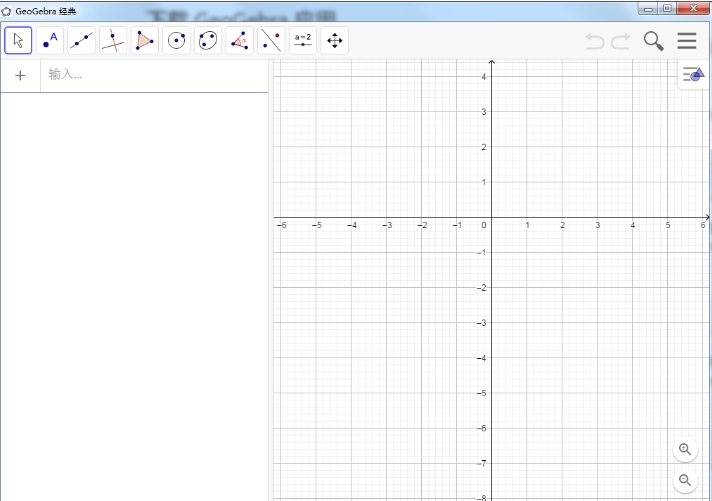
Task: Choose Circle with center through point tool
Action: (176, 40)
